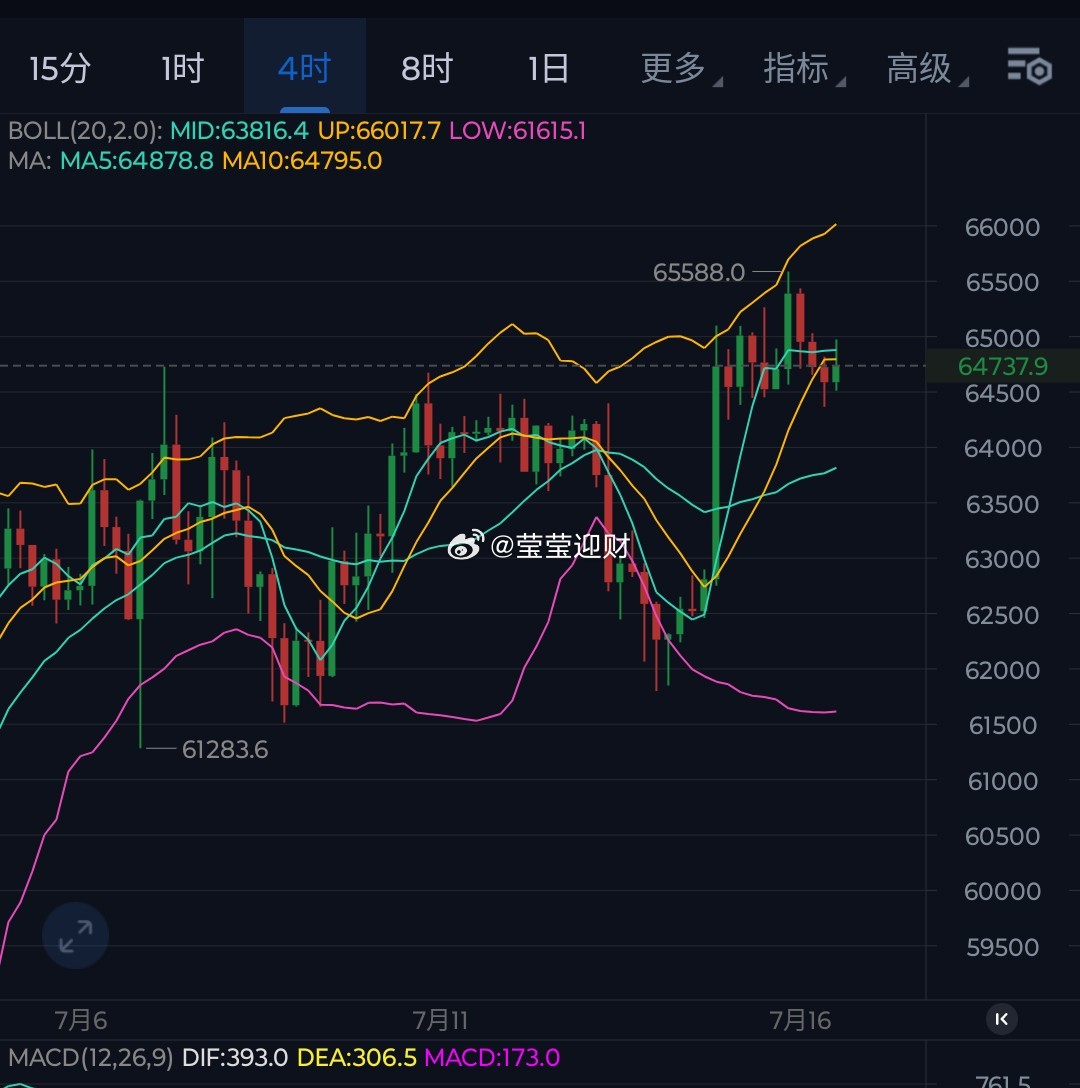Click the 7月11 date axis label

(x=440, y=1020)
